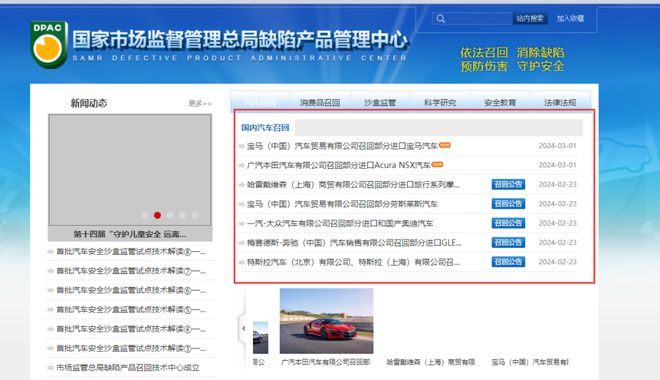Open the 国内汽车召回 section heading
This screenshot has width=660, height=380.
click(265, 128)
